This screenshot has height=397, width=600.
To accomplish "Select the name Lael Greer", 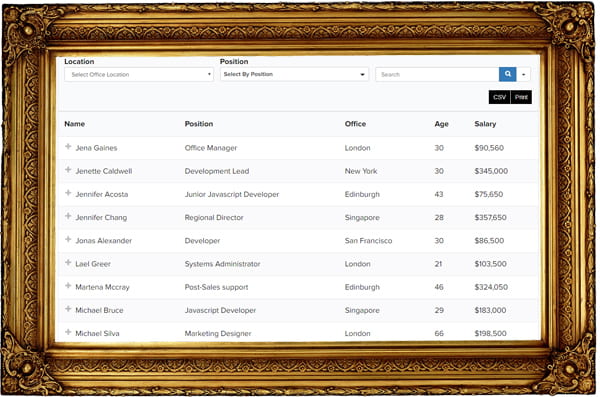I will (93, 264).
